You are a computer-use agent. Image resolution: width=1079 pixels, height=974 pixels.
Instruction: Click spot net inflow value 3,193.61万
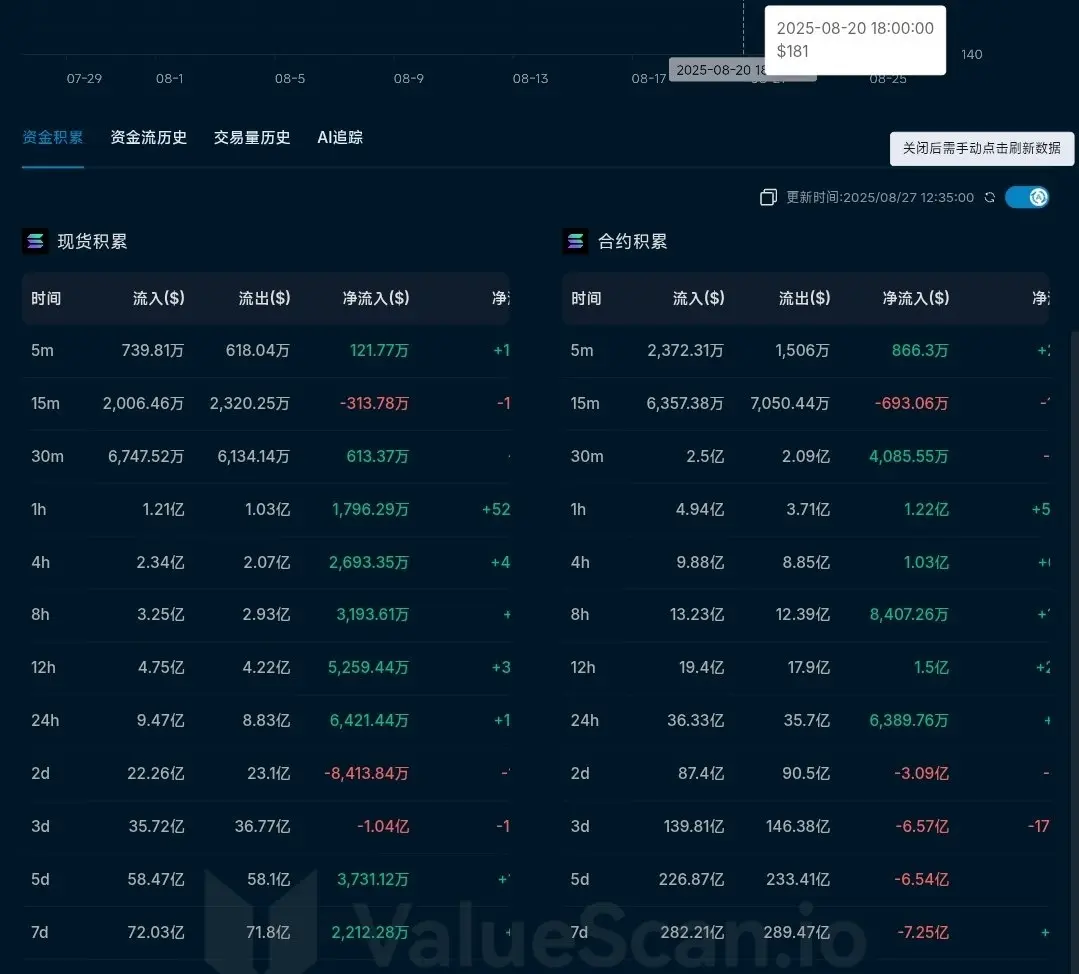click(372, 614)
